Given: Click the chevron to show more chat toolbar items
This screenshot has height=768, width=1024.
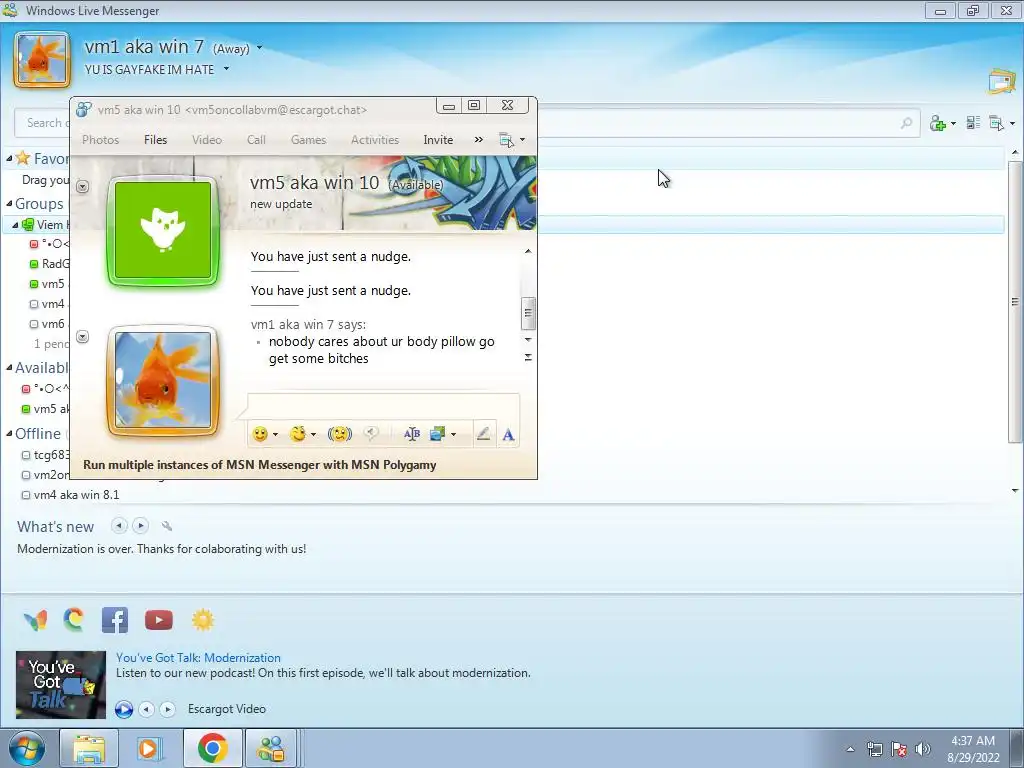Looking at the screenshot, I should click(x=479, y=140).
